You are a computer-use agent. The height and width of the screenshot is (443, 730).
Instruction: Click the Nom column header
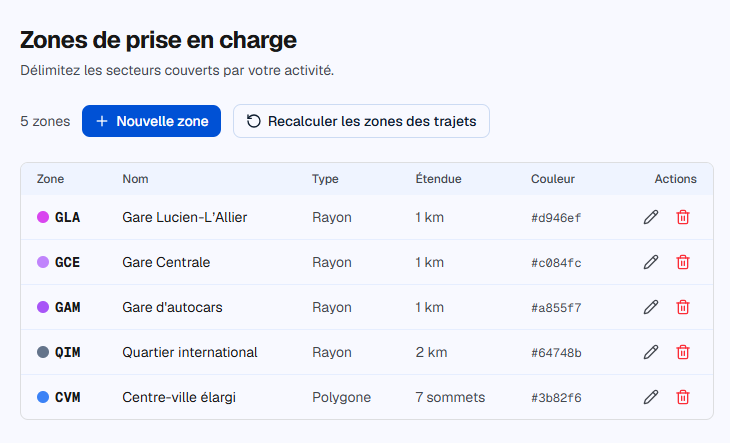click(135, 179)
